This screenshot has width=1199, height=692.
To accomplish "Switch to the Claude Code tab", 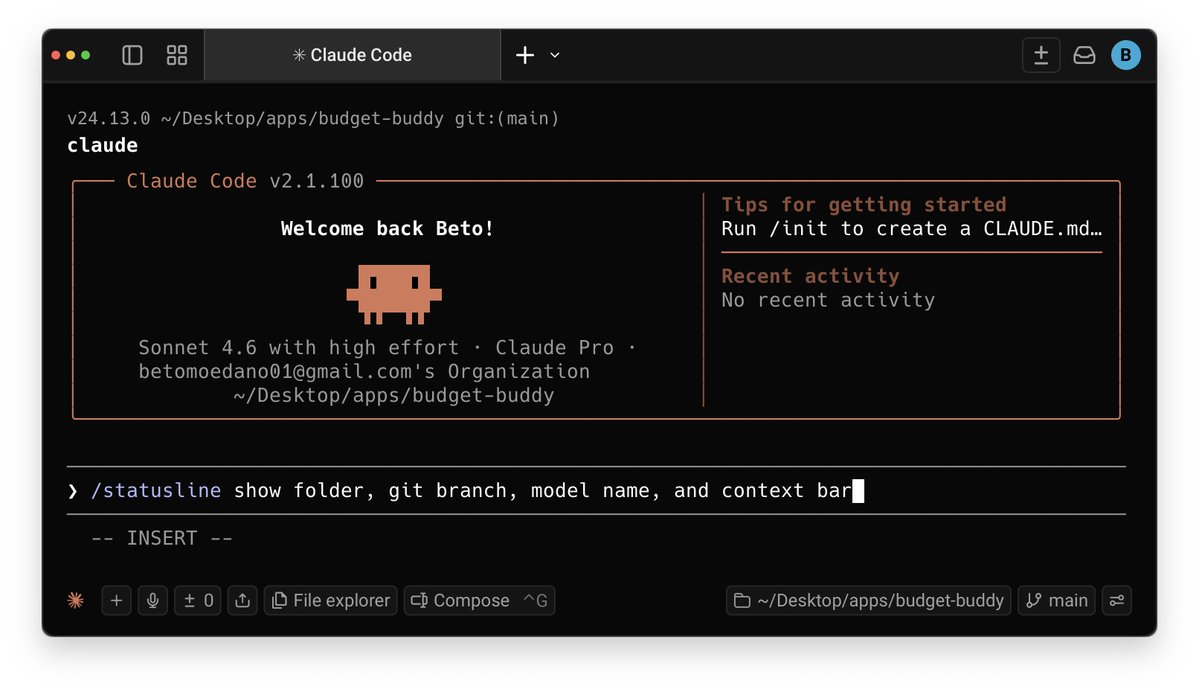I will coord(352,55).
